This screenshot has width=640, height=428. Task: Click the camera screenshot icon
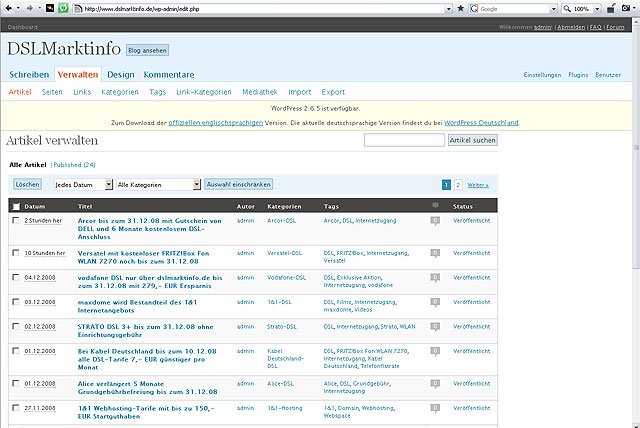[x=626, y=8]
